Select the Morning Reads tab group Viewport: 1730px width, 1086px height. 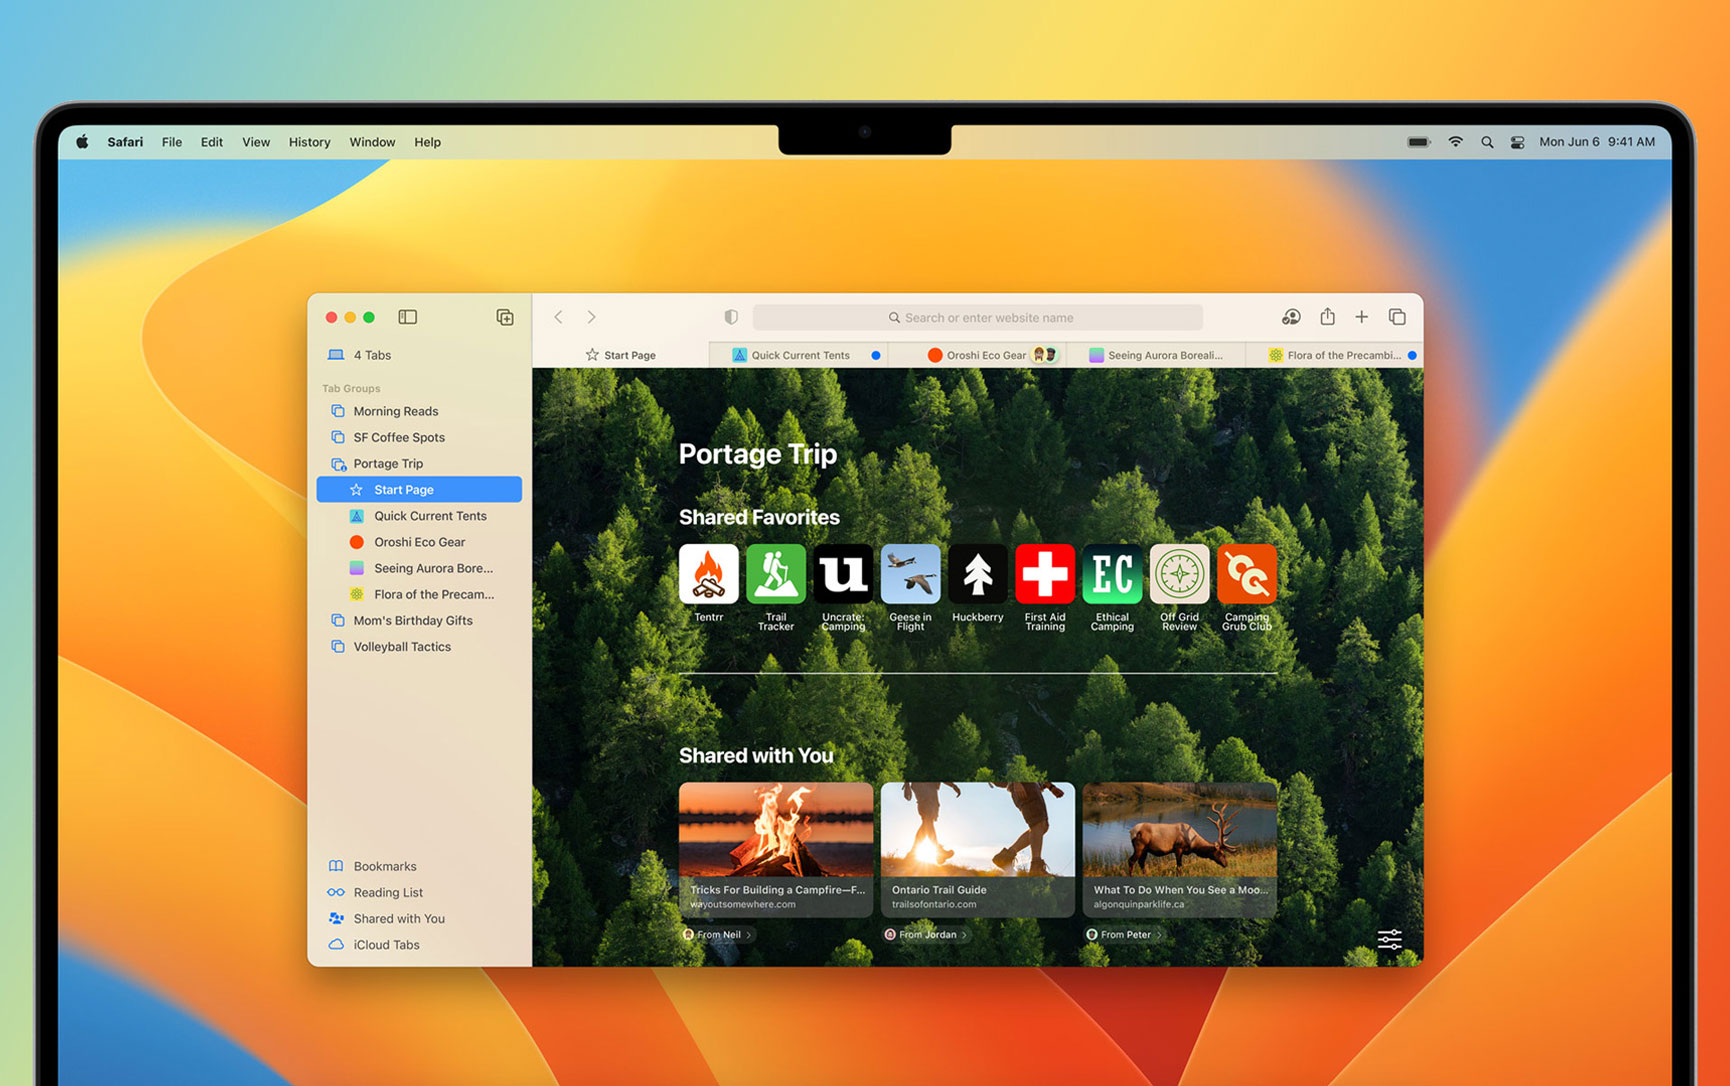419,411
